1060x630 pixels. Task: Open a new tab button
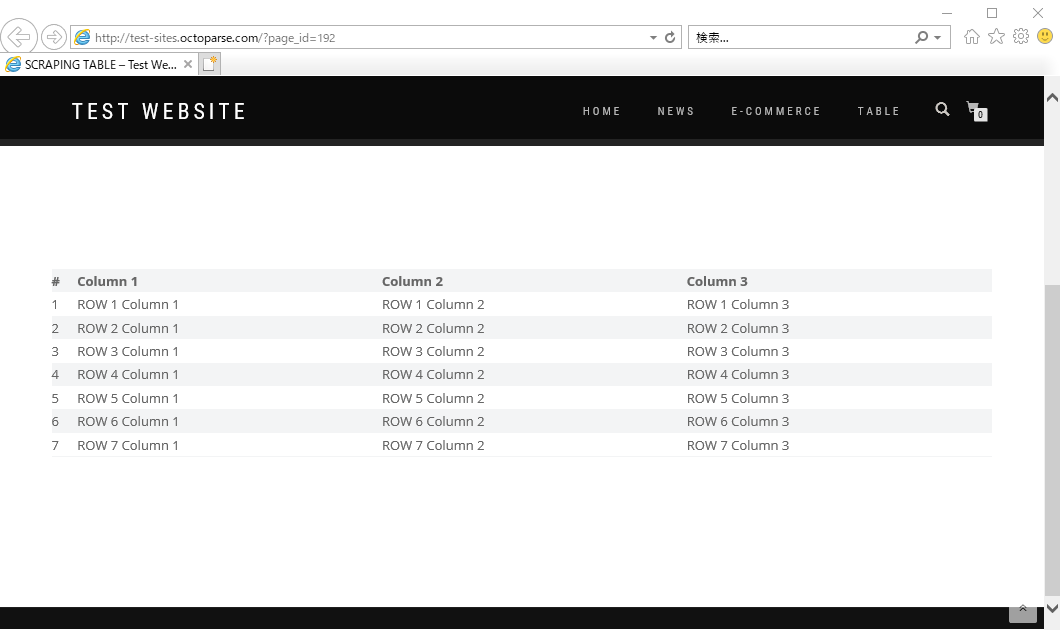tap(210, 64)
